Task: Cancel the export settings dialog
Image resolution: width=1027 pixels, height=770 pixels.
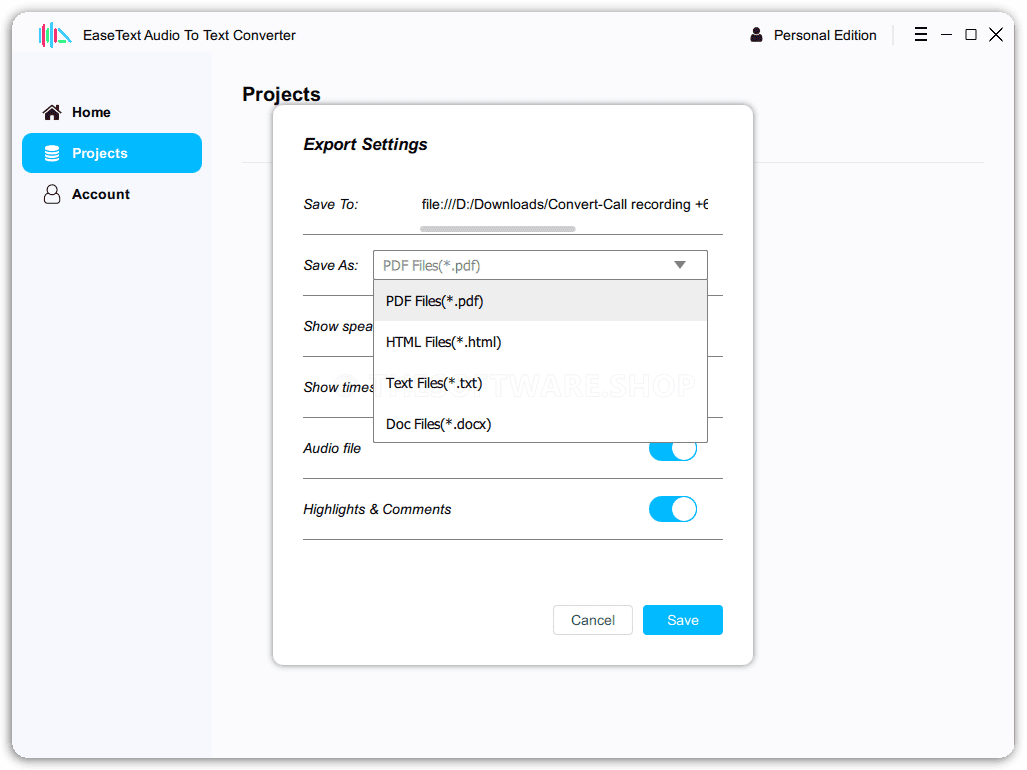Action: coord(593,620)
